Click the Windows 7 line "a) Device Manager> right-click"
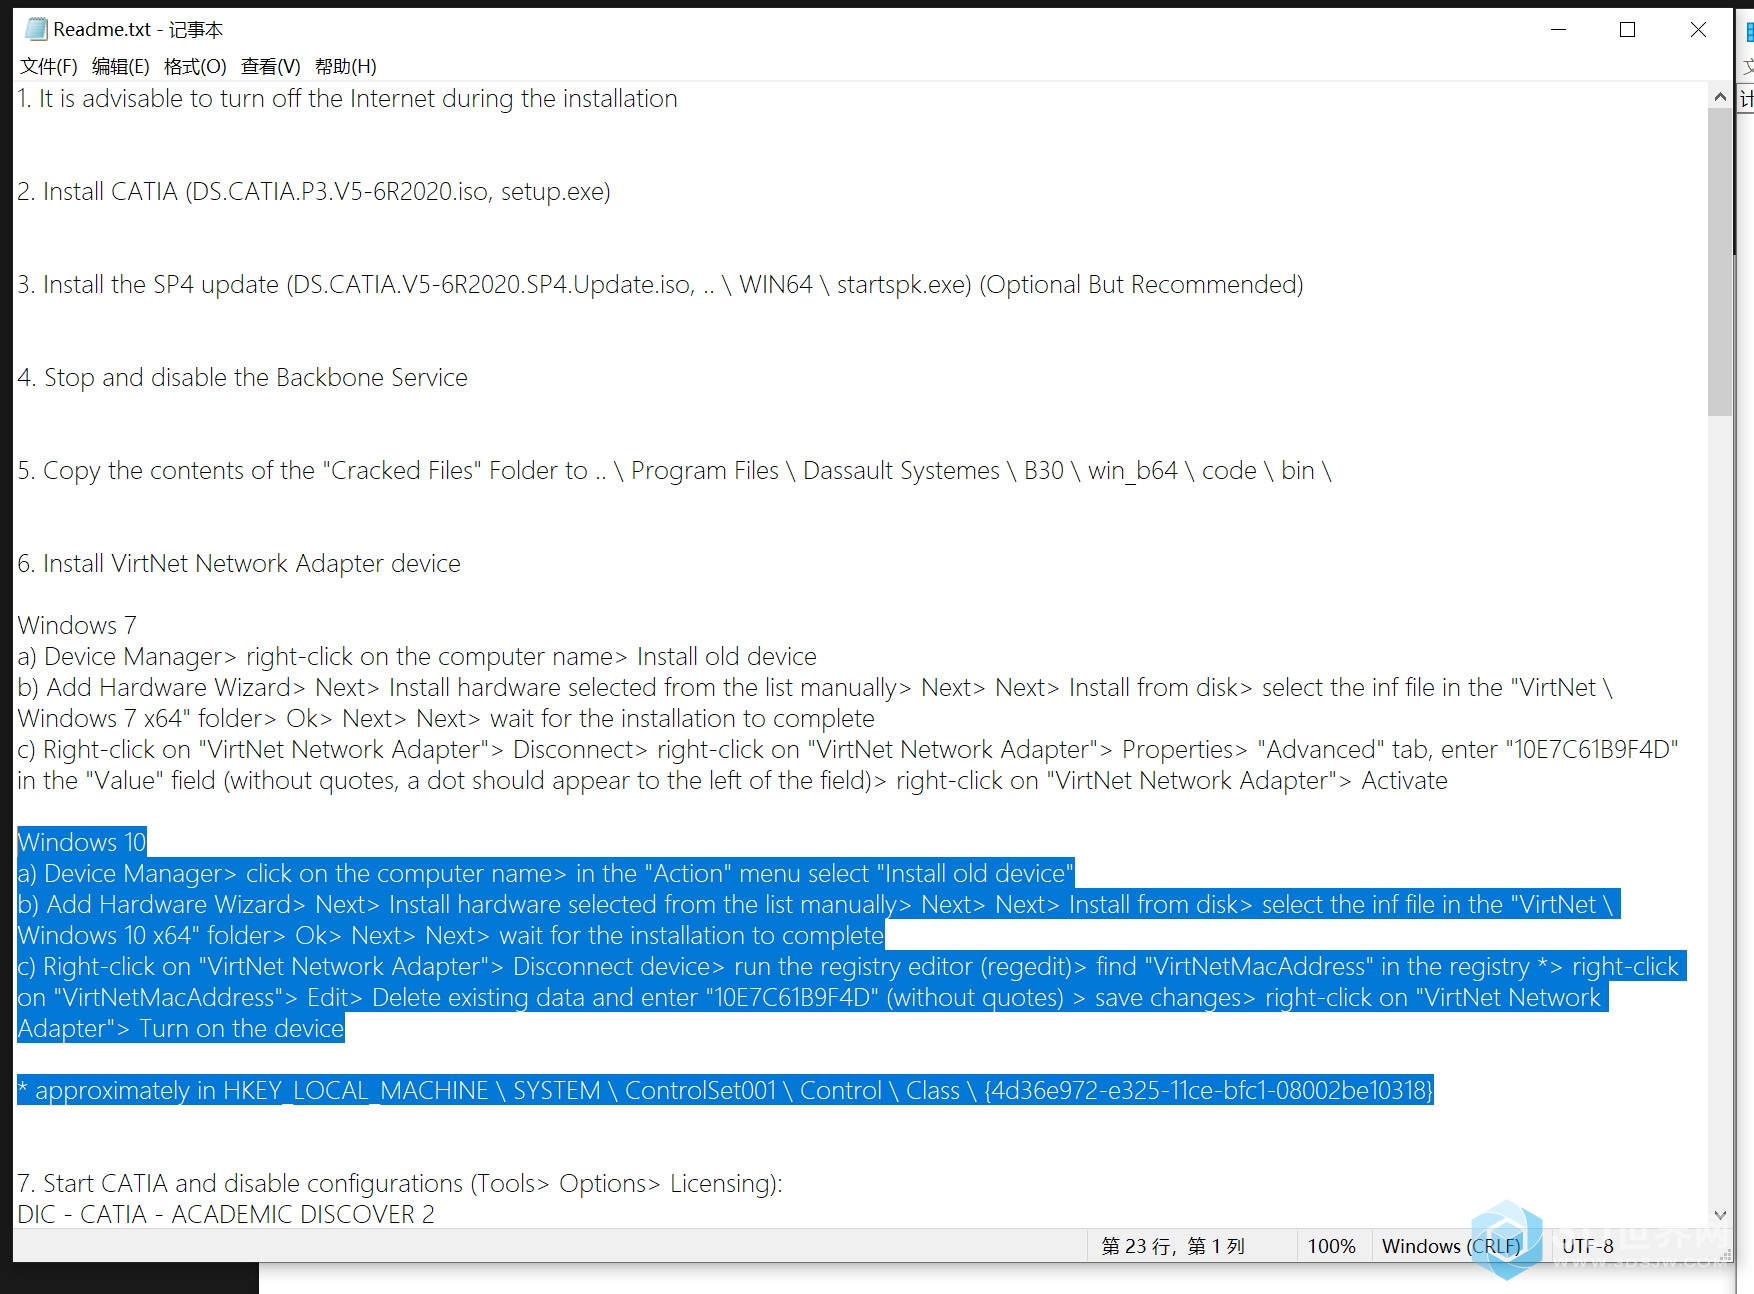This screenshot has height=1294, width=1754. point(417,657)
